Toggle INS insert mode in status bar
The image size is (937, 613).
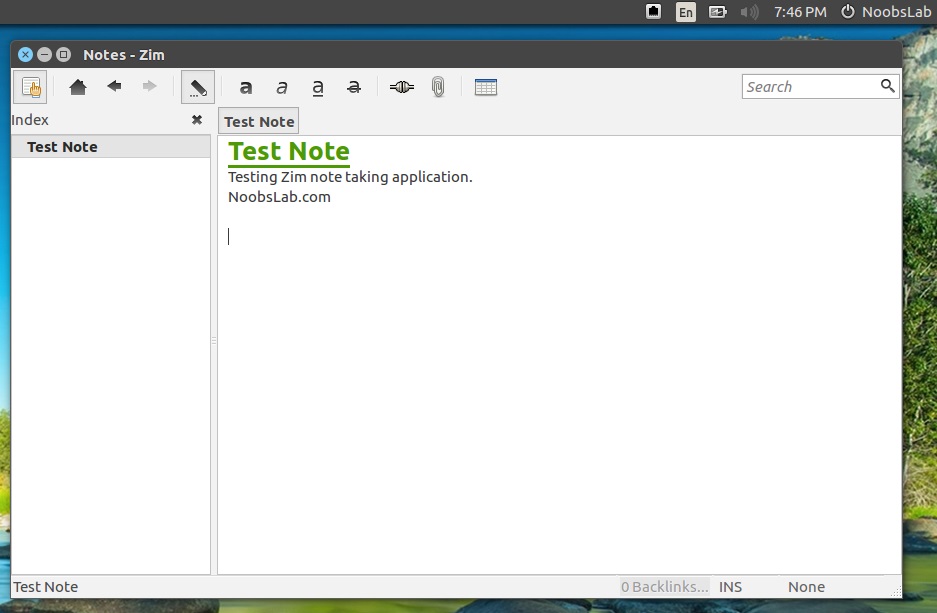tap(730, 587)
